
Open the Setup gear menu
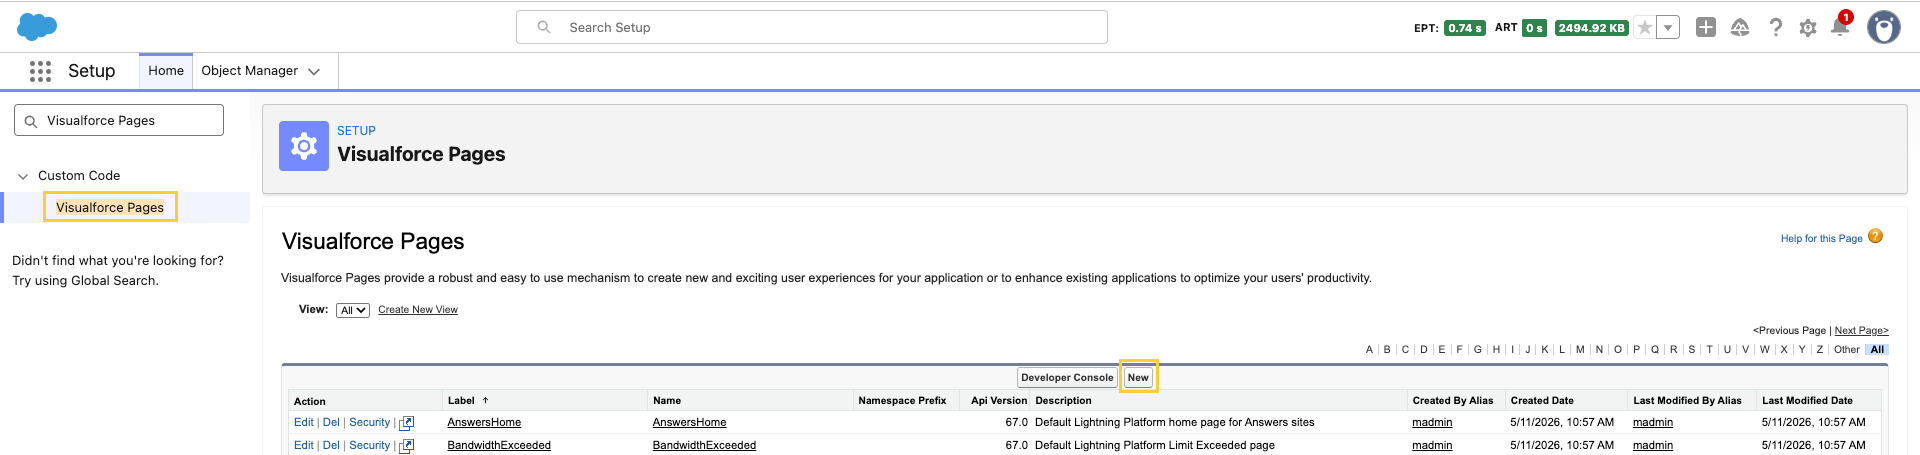click(1808, 28)
